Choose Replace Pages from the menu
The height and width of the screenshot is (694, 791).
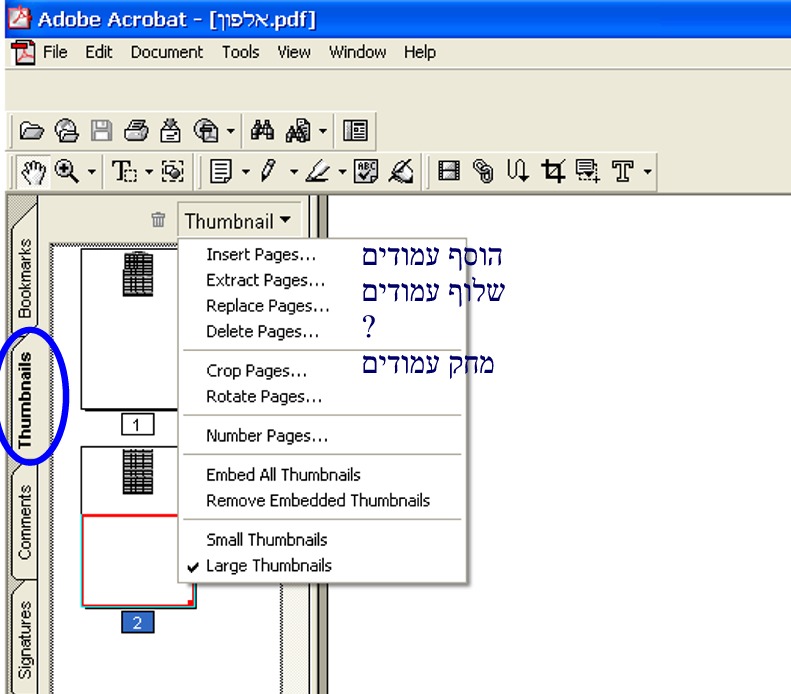321,306
